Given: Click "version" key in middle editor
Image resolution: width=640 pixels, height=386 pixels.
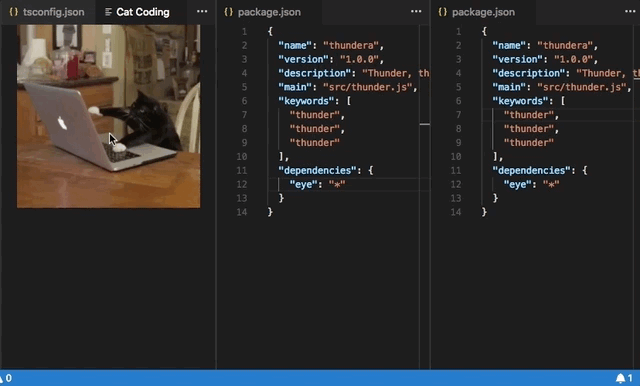Looking at the screenshot, I should 303,59.
